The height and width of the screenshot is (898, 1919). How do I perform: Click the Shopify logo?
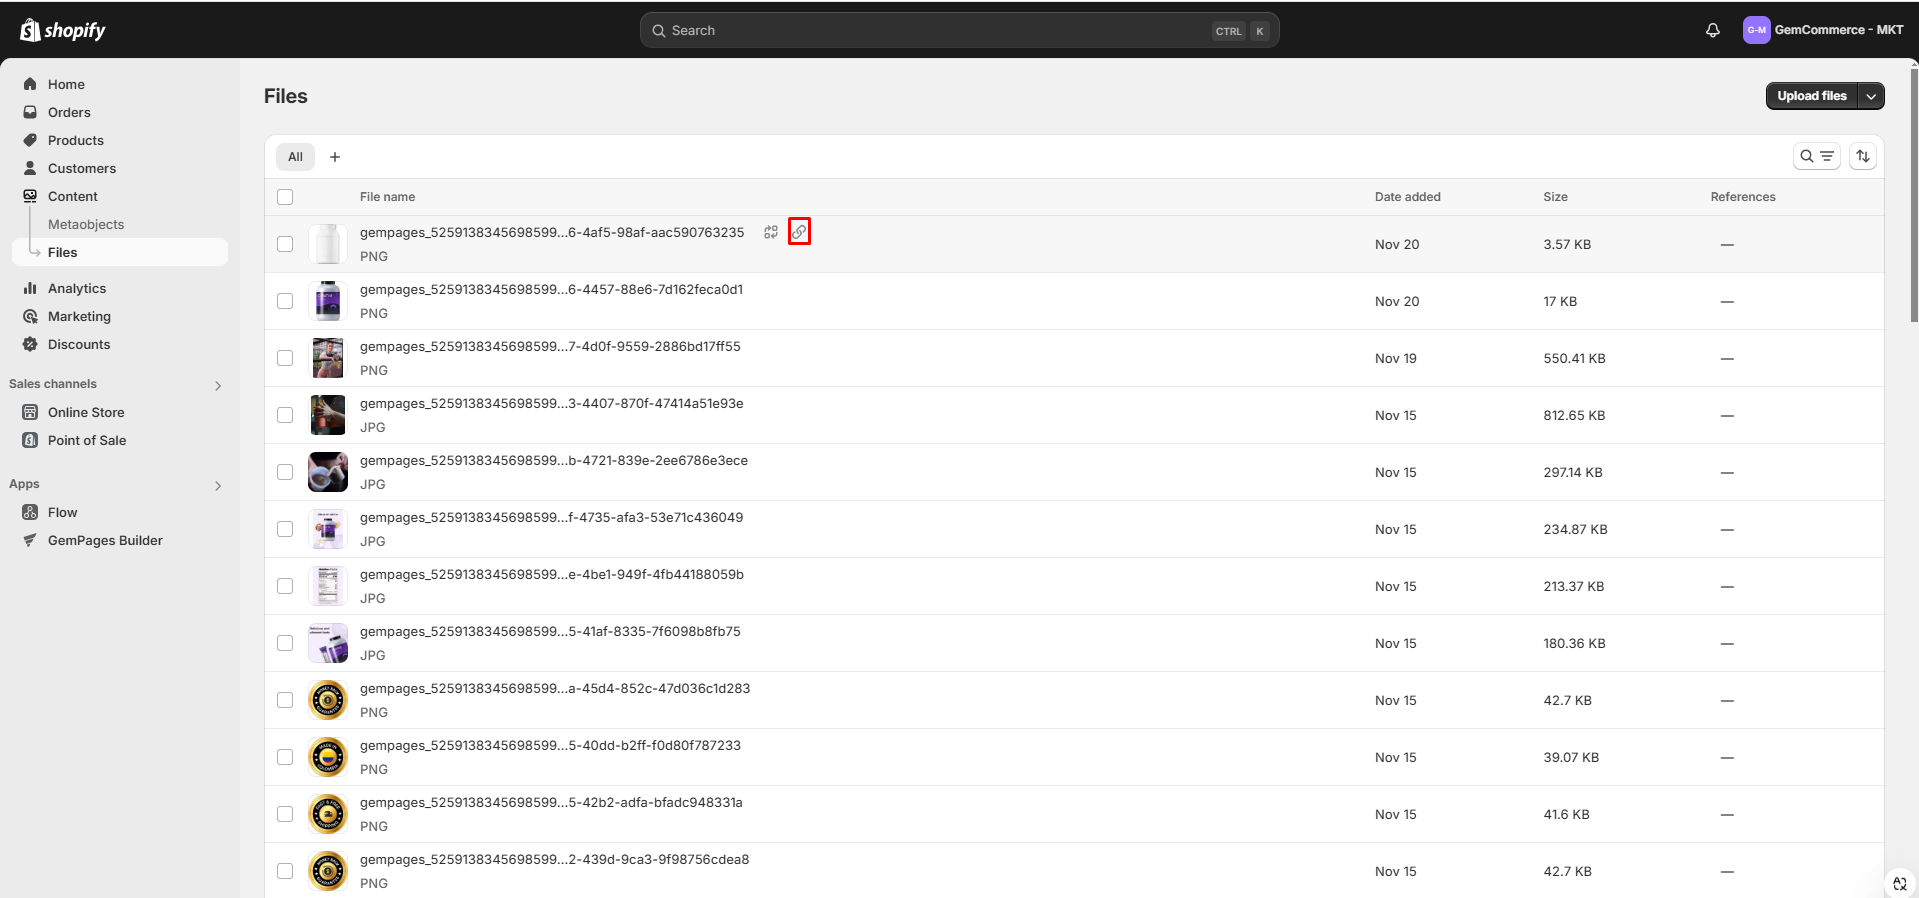(63, 30)
